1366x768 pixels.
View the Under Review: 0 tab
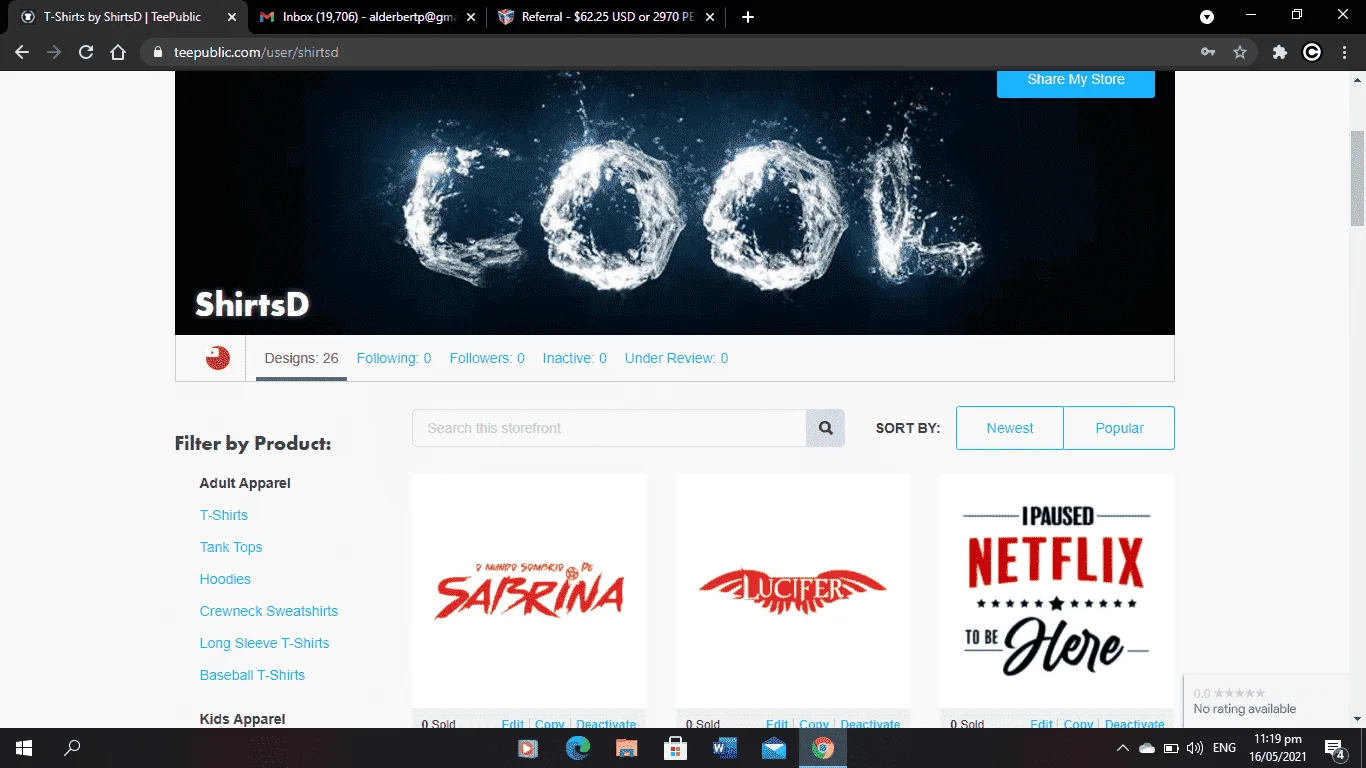point(676,358)
